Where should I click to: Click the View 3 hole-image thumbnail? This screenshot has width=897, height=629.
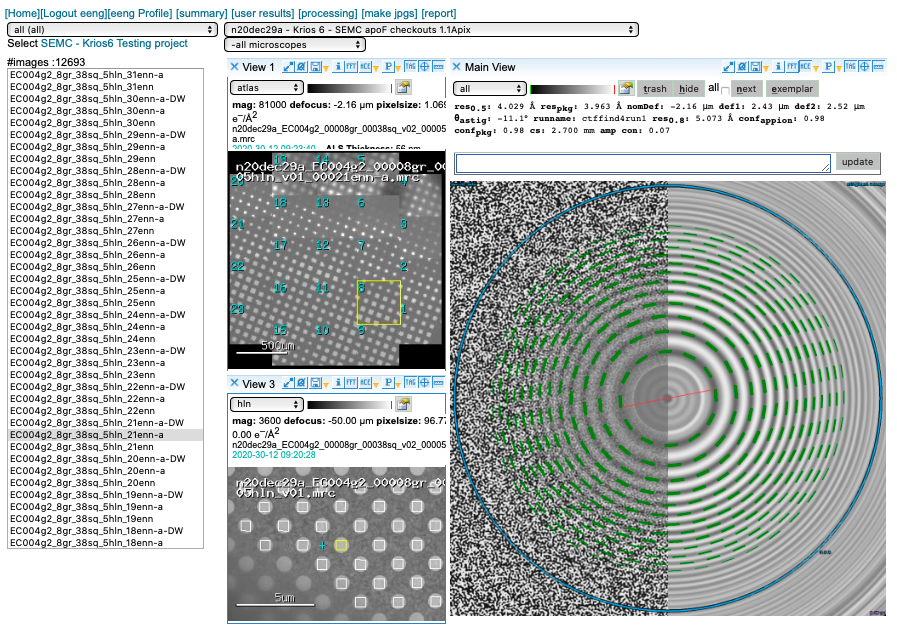point(336,544)
